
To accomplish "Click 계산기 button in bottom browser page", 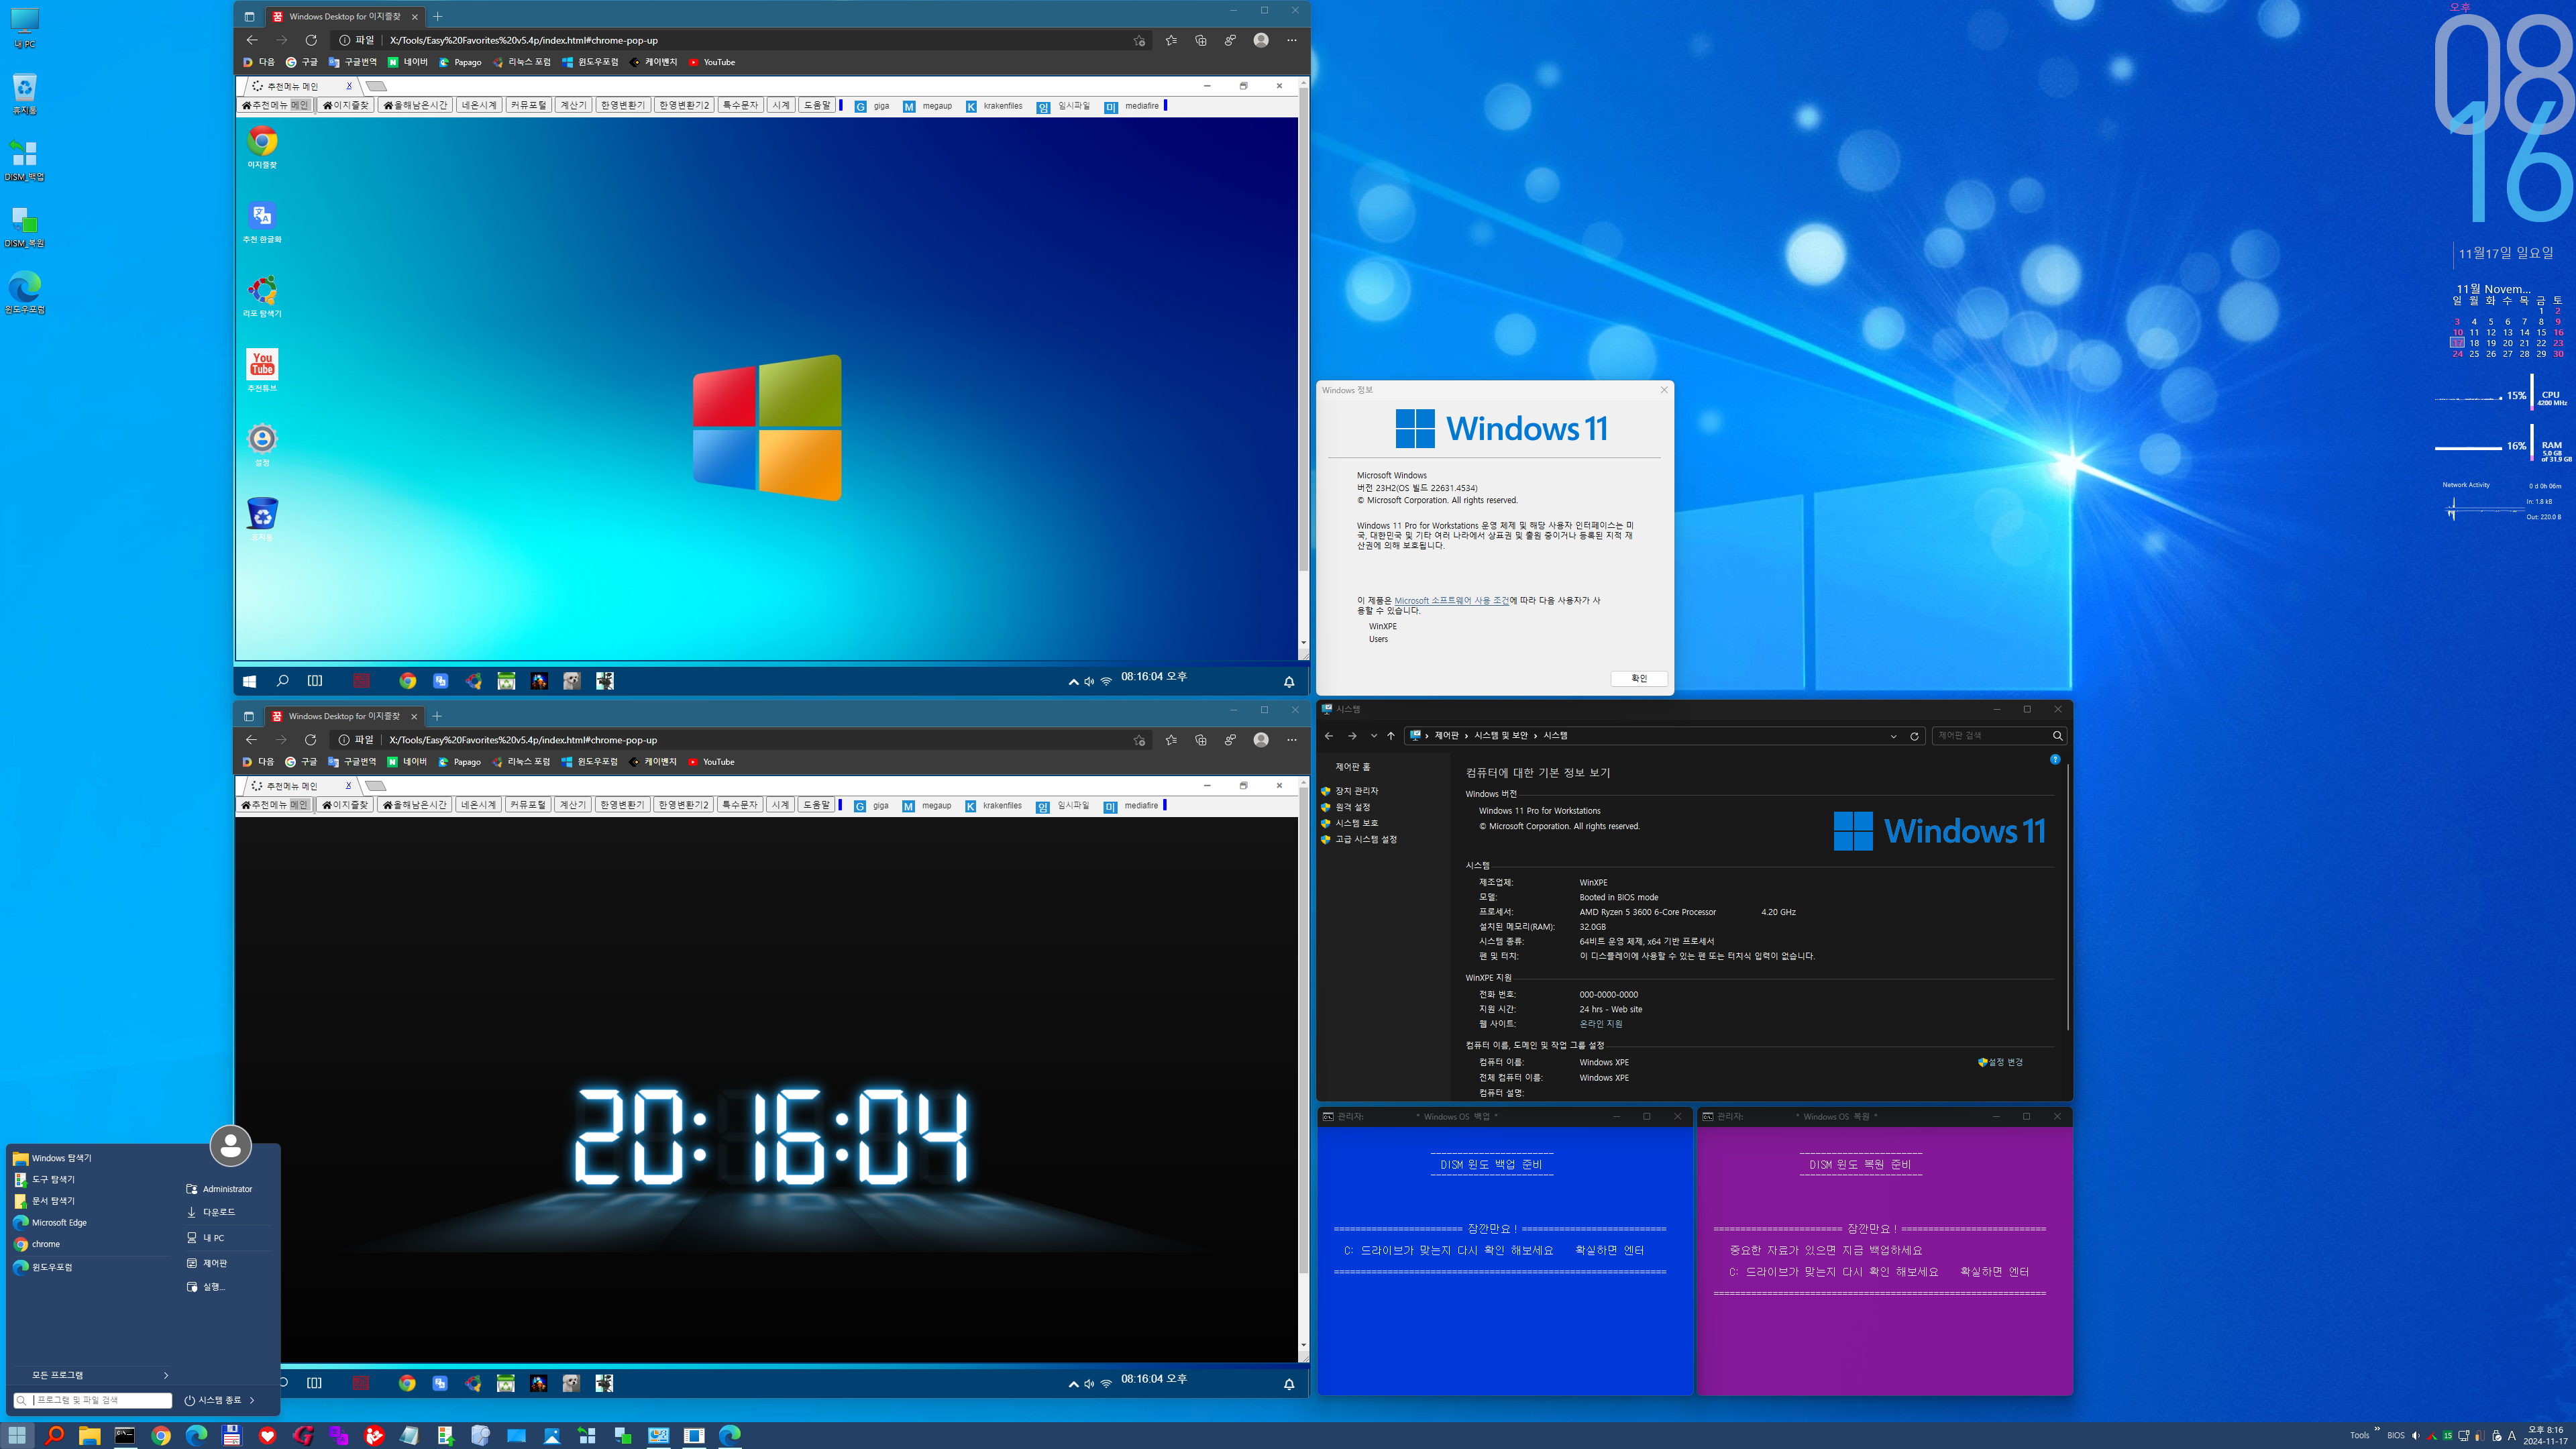I will click(572, 805).
